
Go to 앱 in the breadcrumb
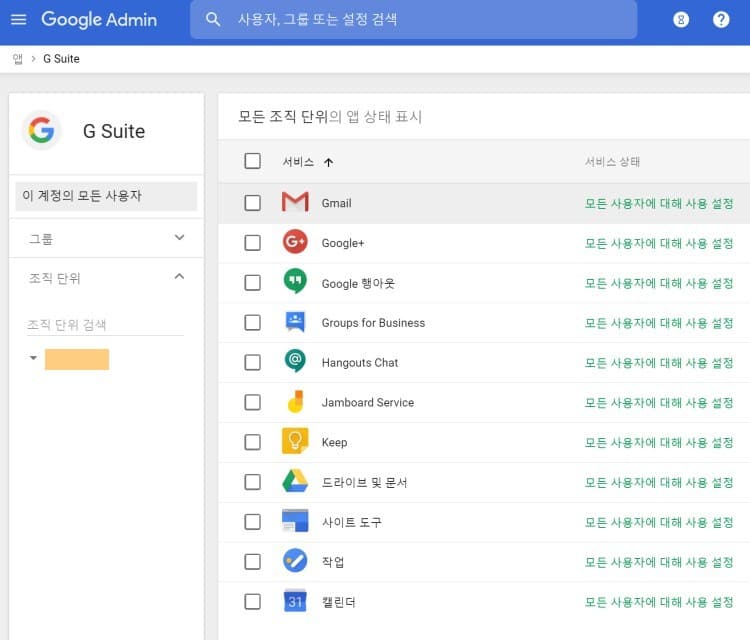pyautogui.click(x=18, y=59)
